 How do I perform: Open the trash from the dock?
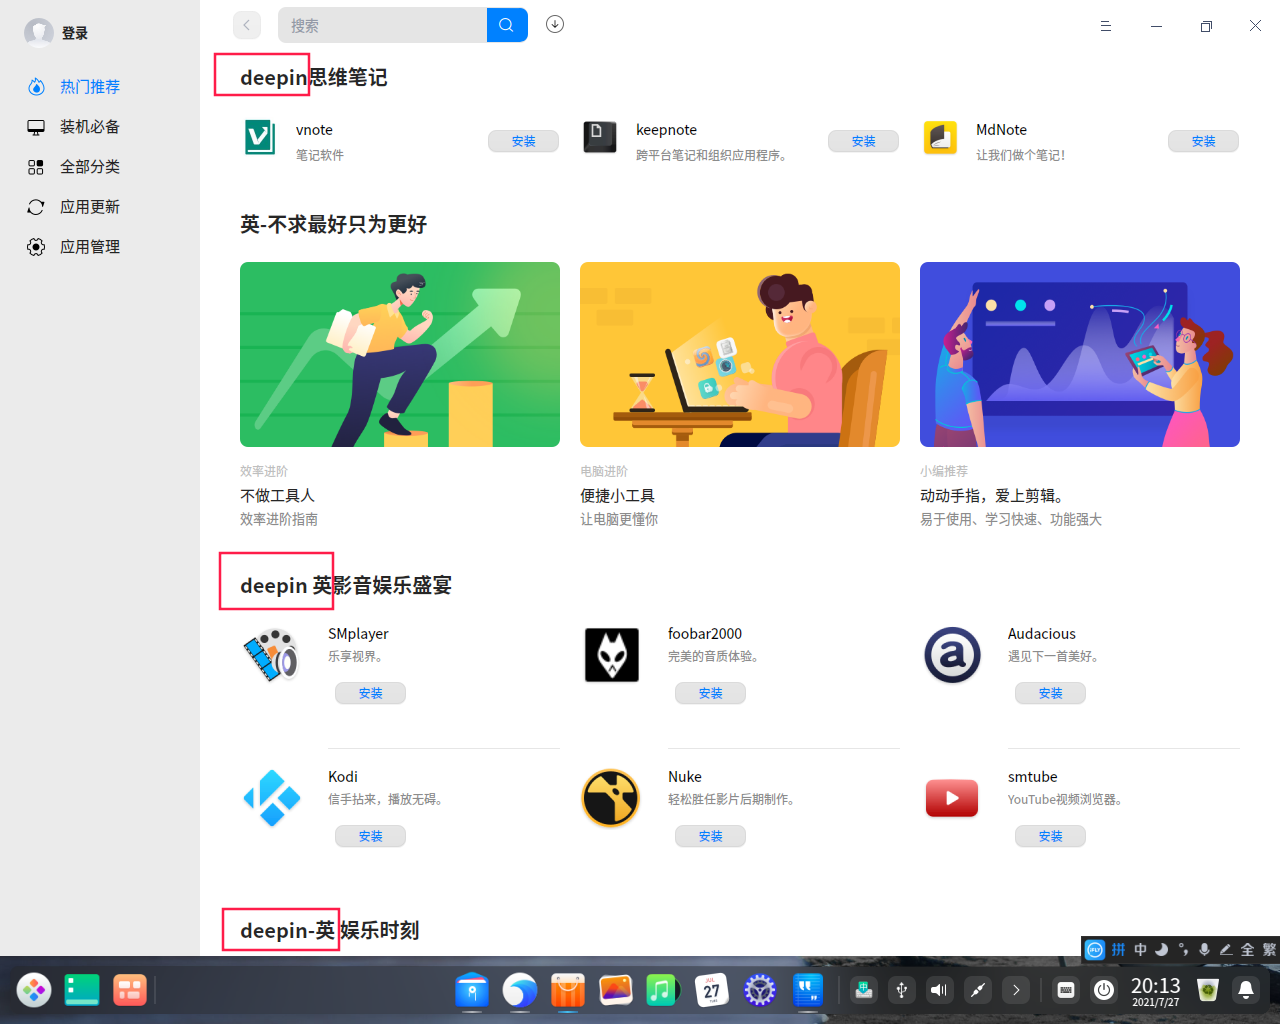(1208, 990)
